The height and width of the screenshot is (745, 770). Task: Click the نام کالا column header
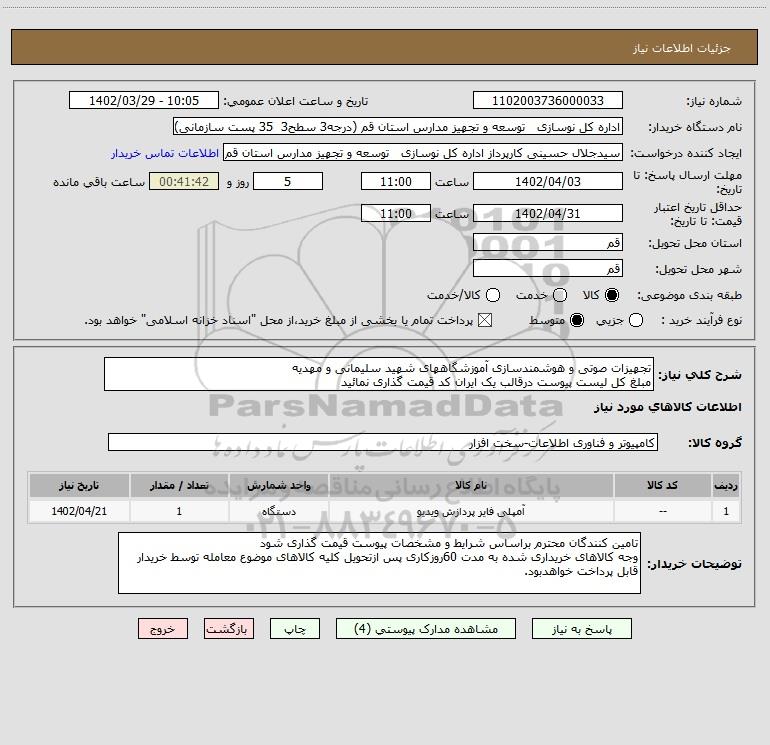[x=470, y=485]
